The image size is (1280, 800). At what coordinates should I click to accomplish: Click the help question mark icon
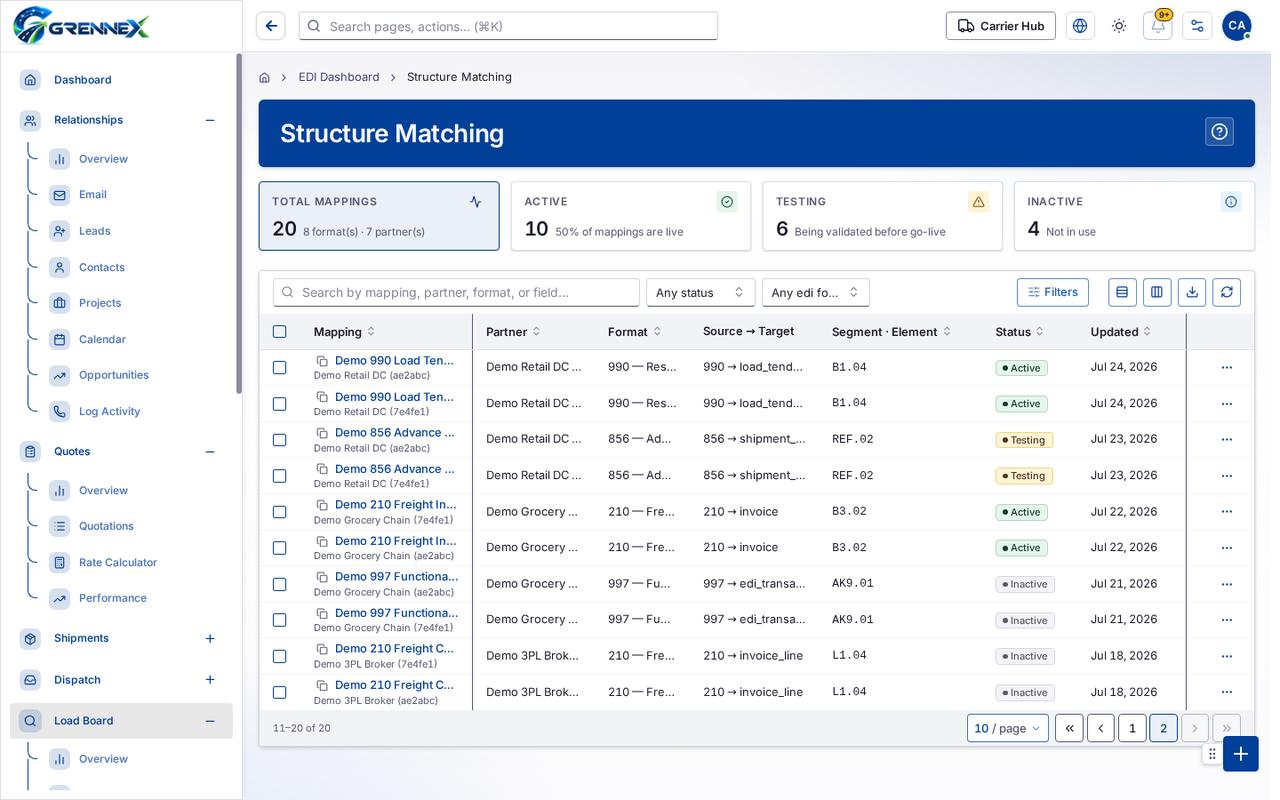click(x=1219, y=132)
